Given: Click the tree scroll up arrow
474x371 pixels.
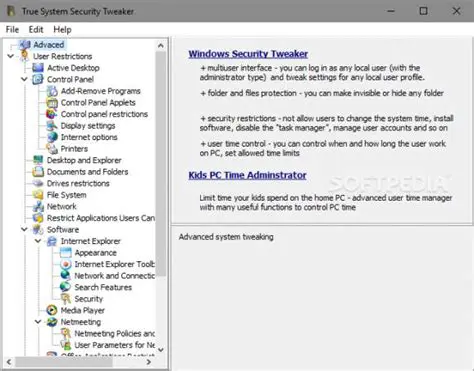Looking at the screenshot, I should click(161, 45).
